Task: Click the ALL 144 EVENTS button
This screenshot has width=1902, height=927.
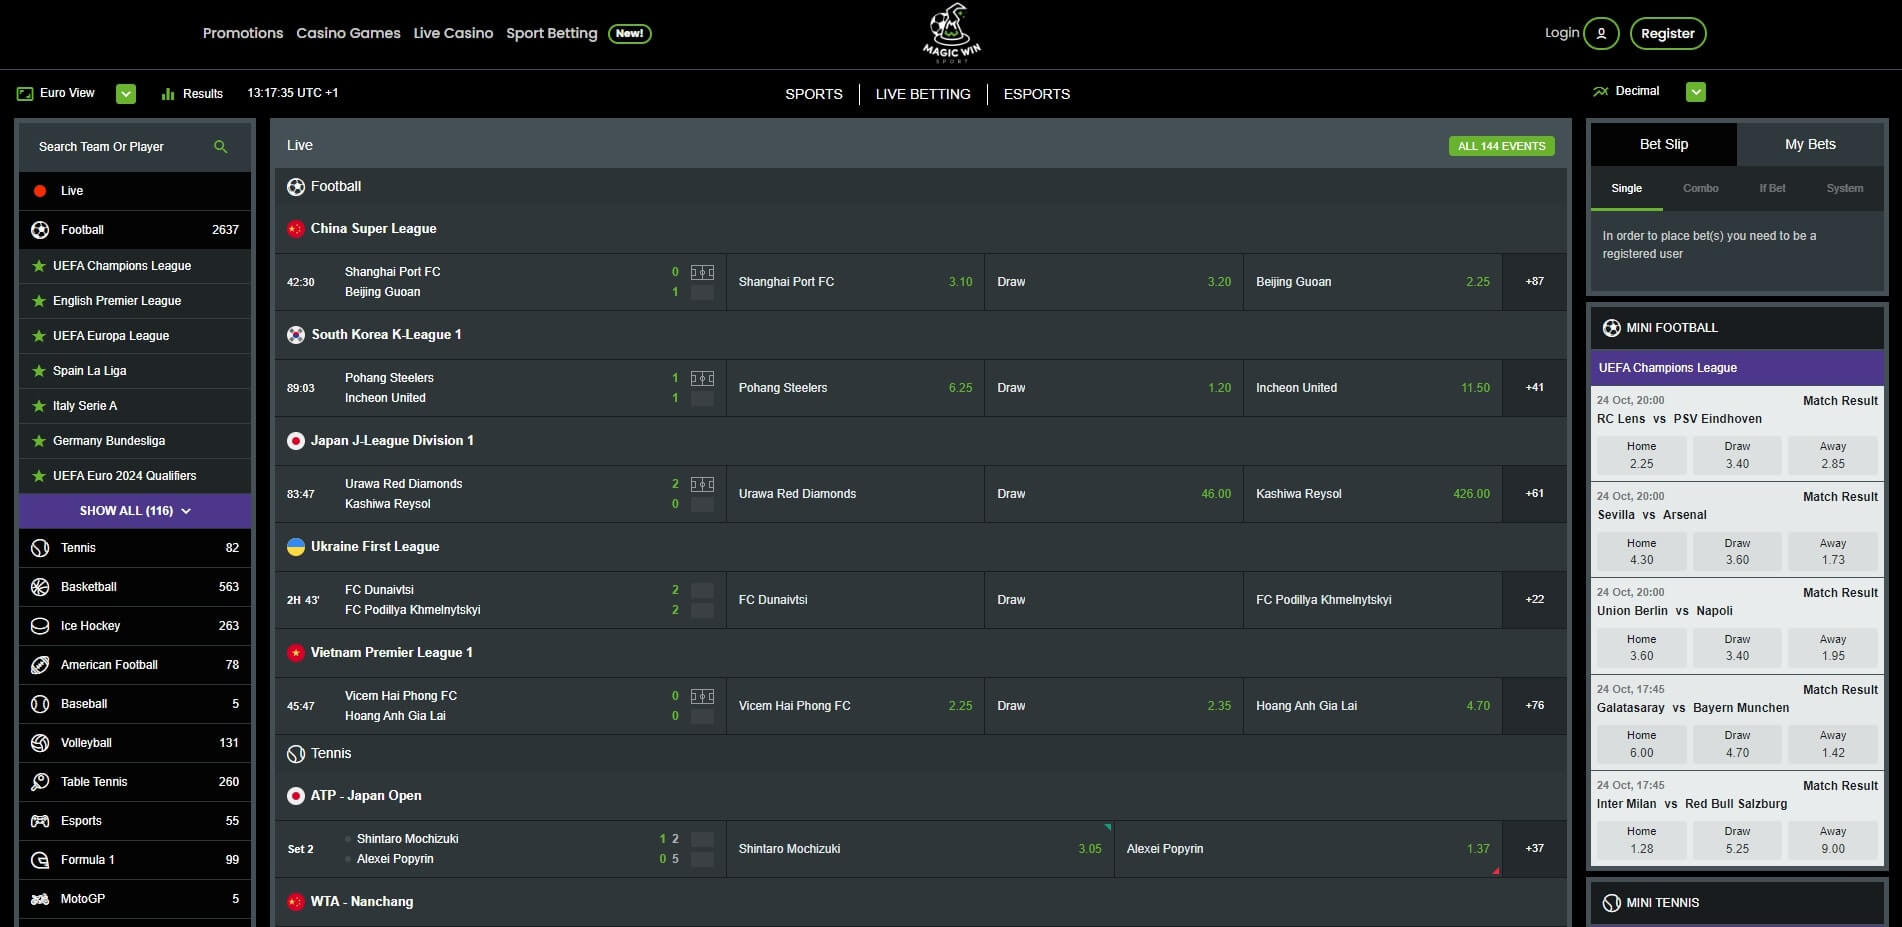Action: pyautogui.click(x=1501, y=146)
